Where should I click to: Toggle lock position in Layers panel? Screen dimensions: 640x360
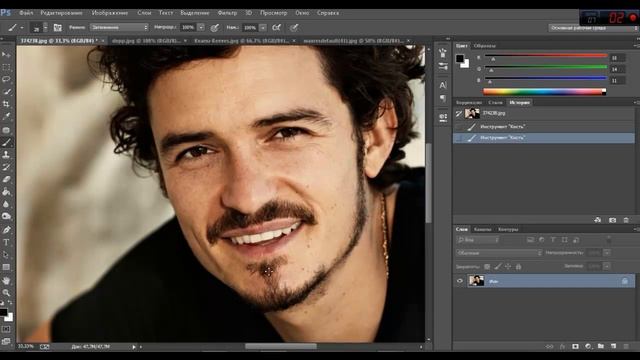coord(508,267)
